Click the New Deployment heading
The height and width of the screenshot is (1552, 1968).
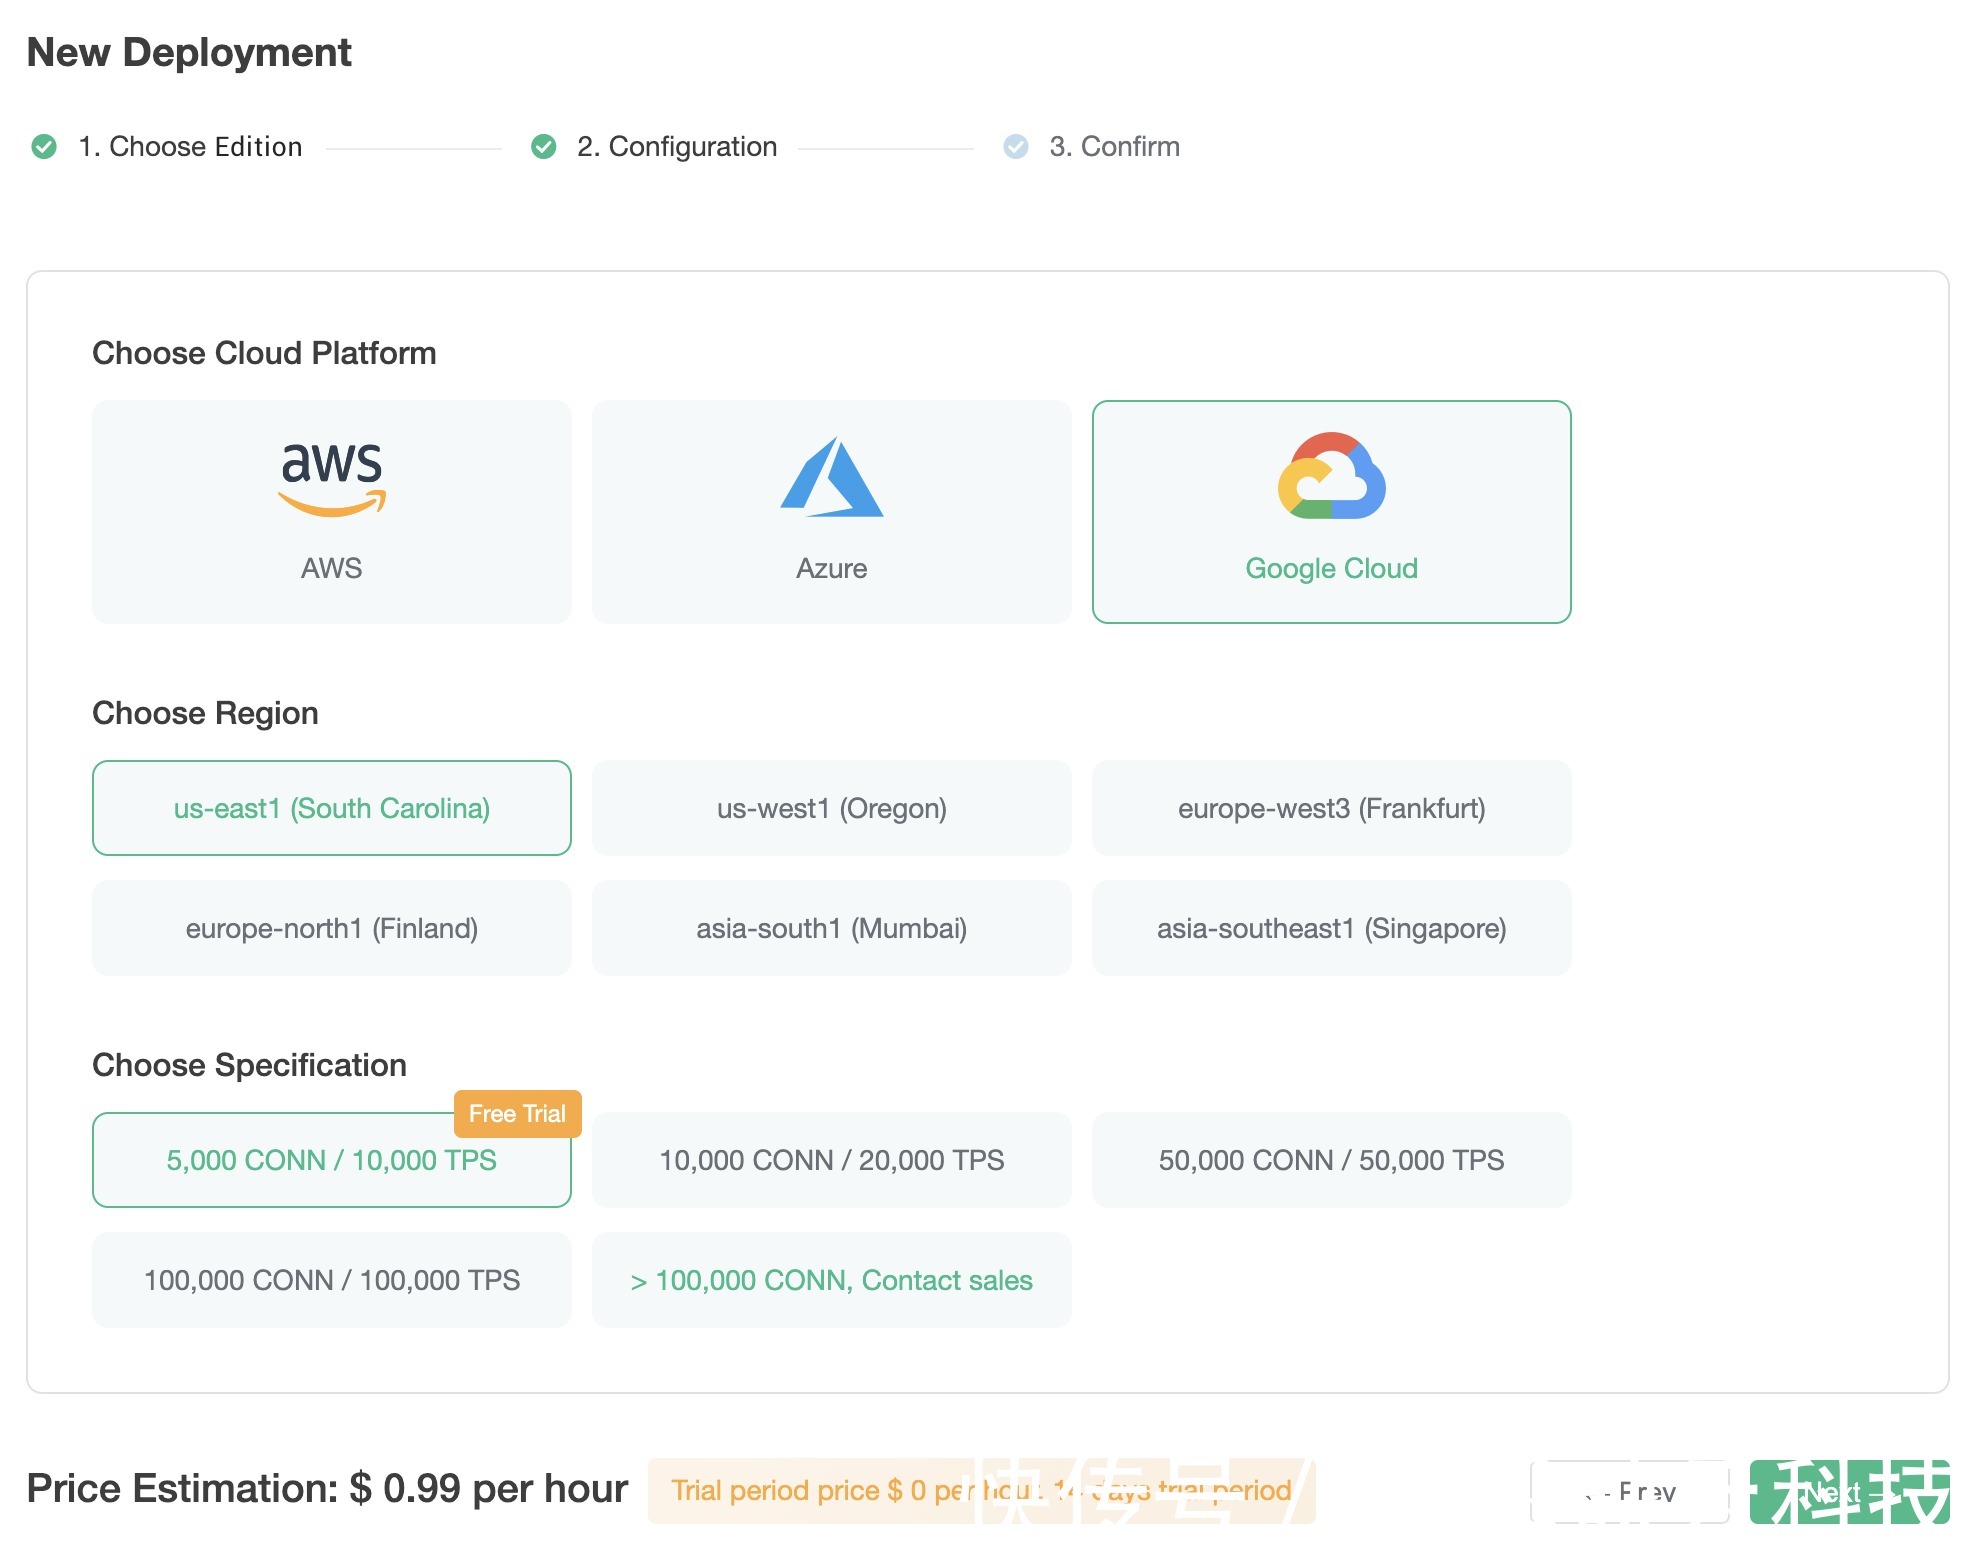(189, 52)
